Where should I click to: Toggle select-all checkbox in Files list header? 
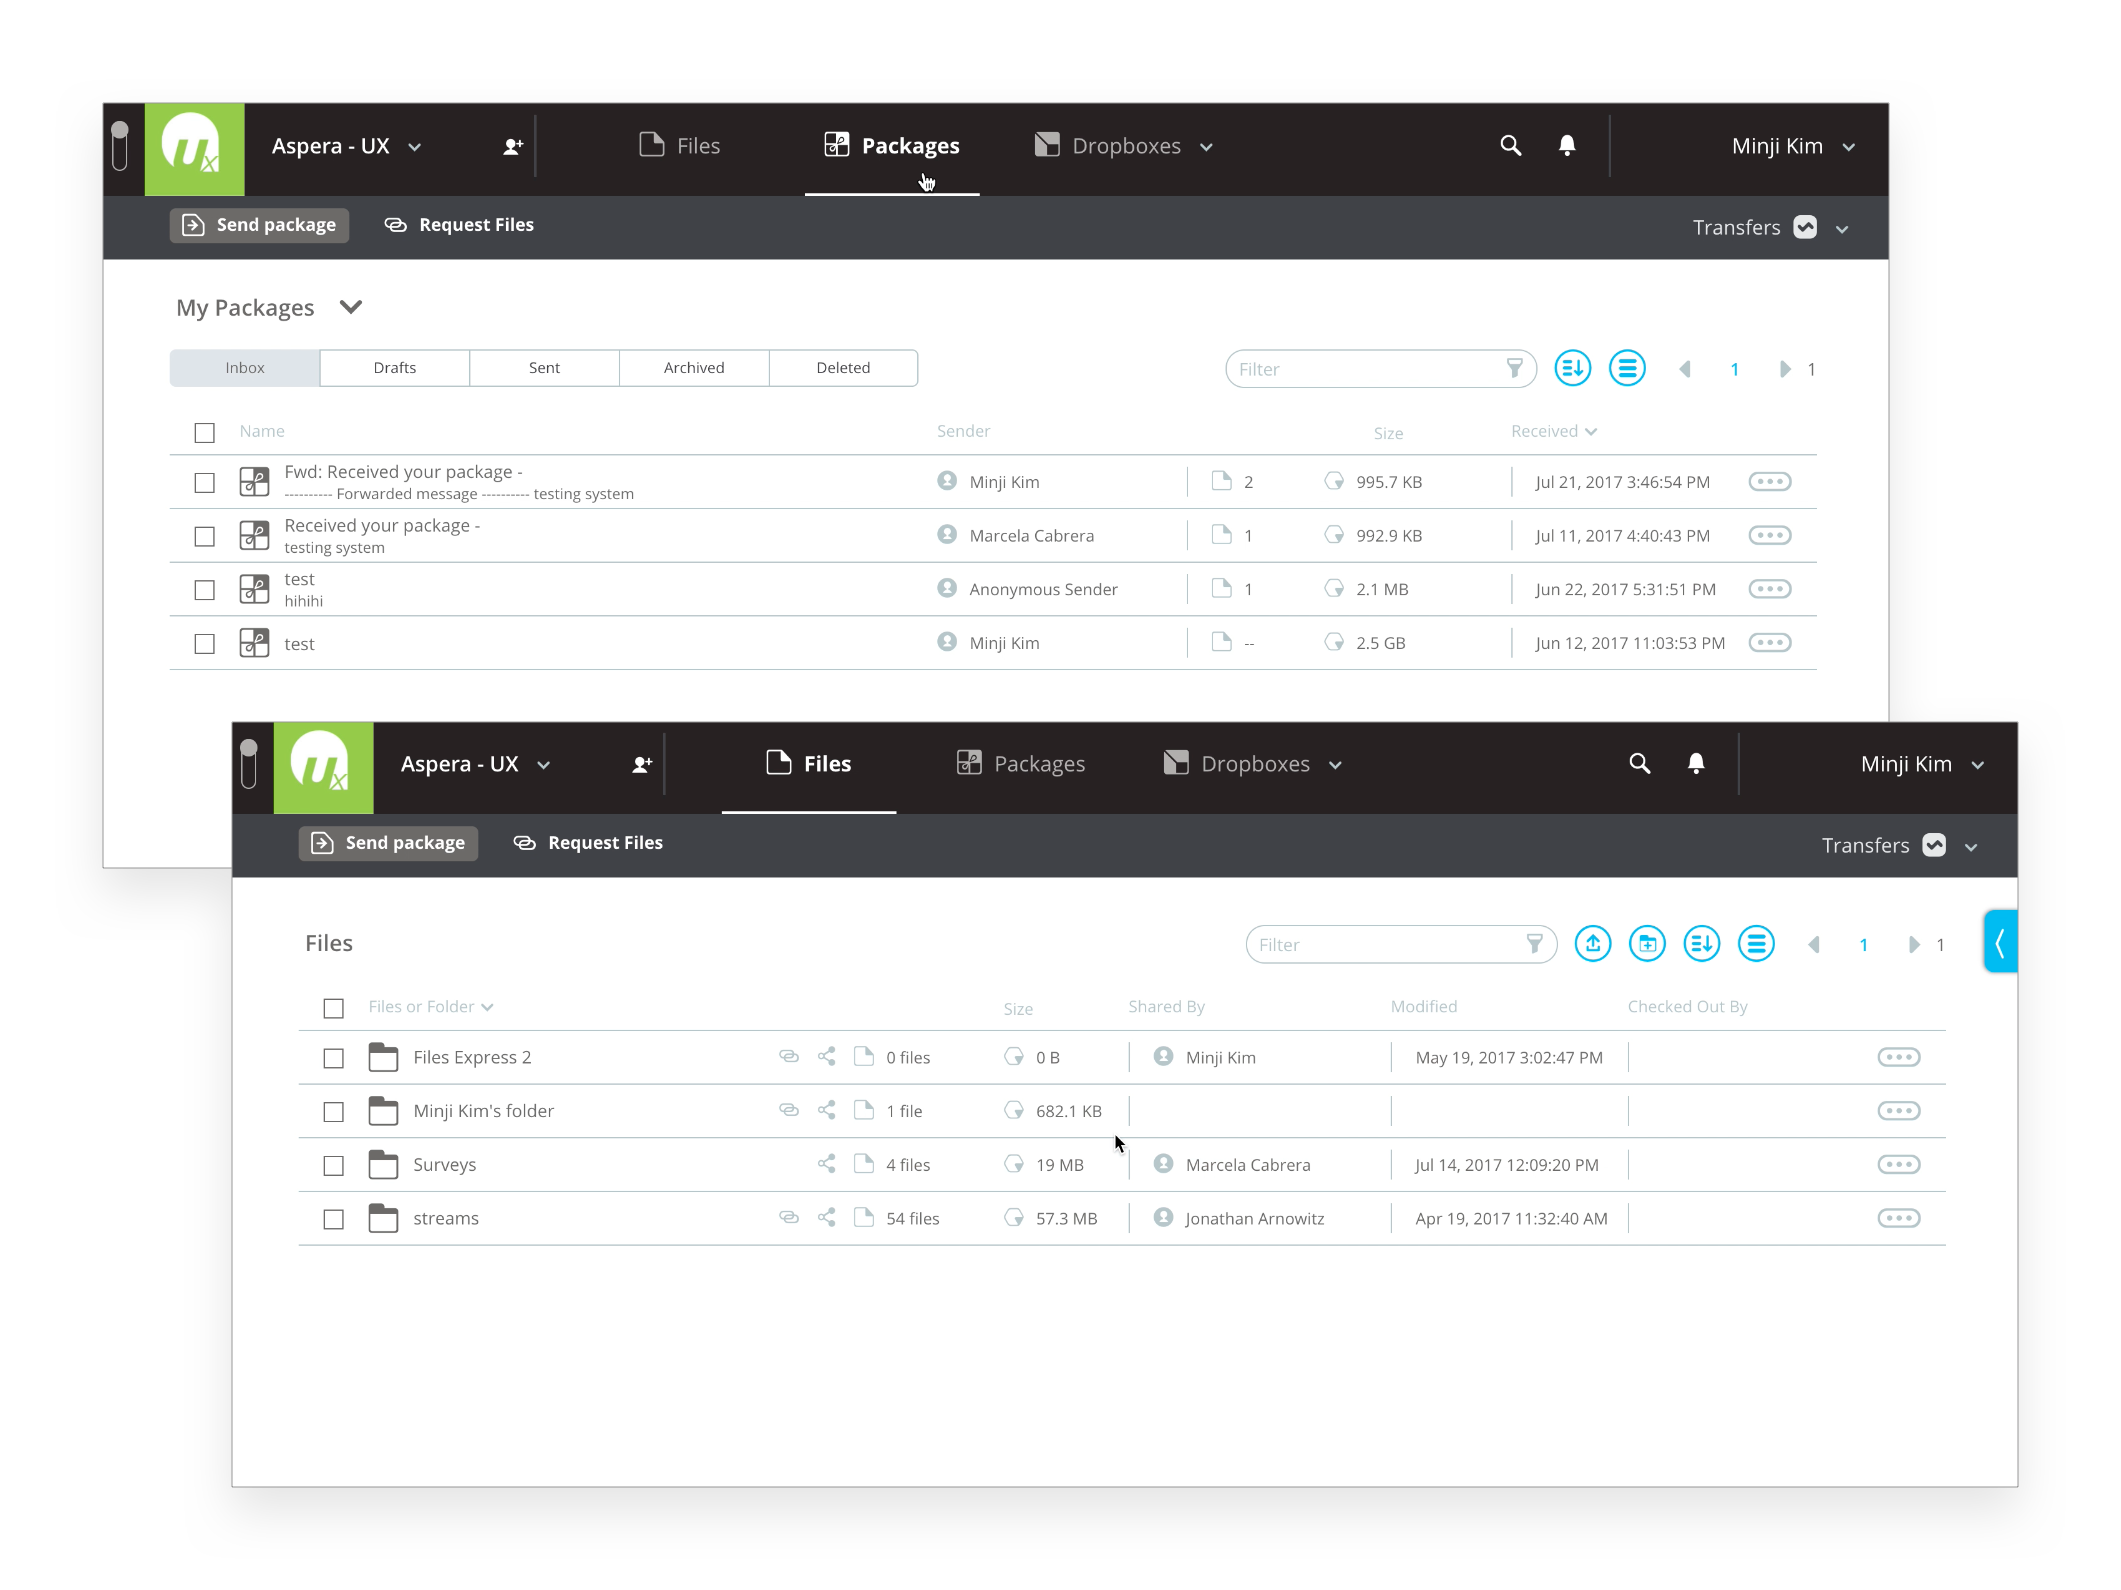tap(334, 1008)
